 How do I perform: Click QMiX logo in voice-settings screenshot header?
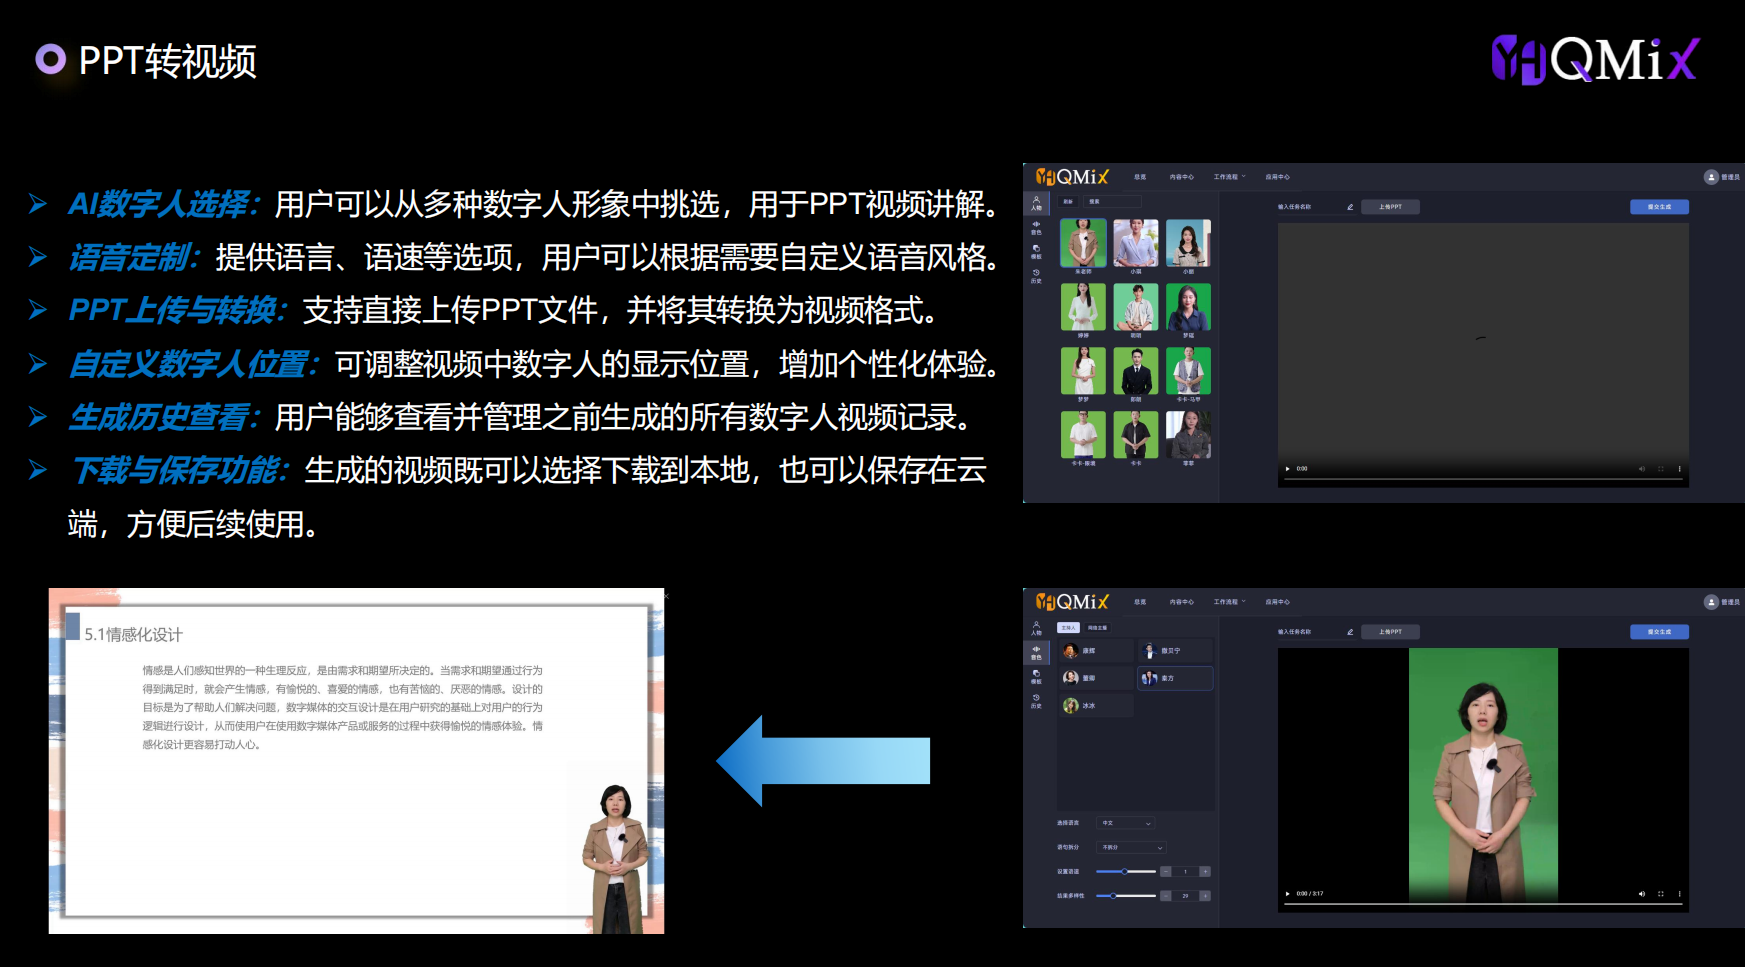pyautogui.click(x=1072, y=602)
